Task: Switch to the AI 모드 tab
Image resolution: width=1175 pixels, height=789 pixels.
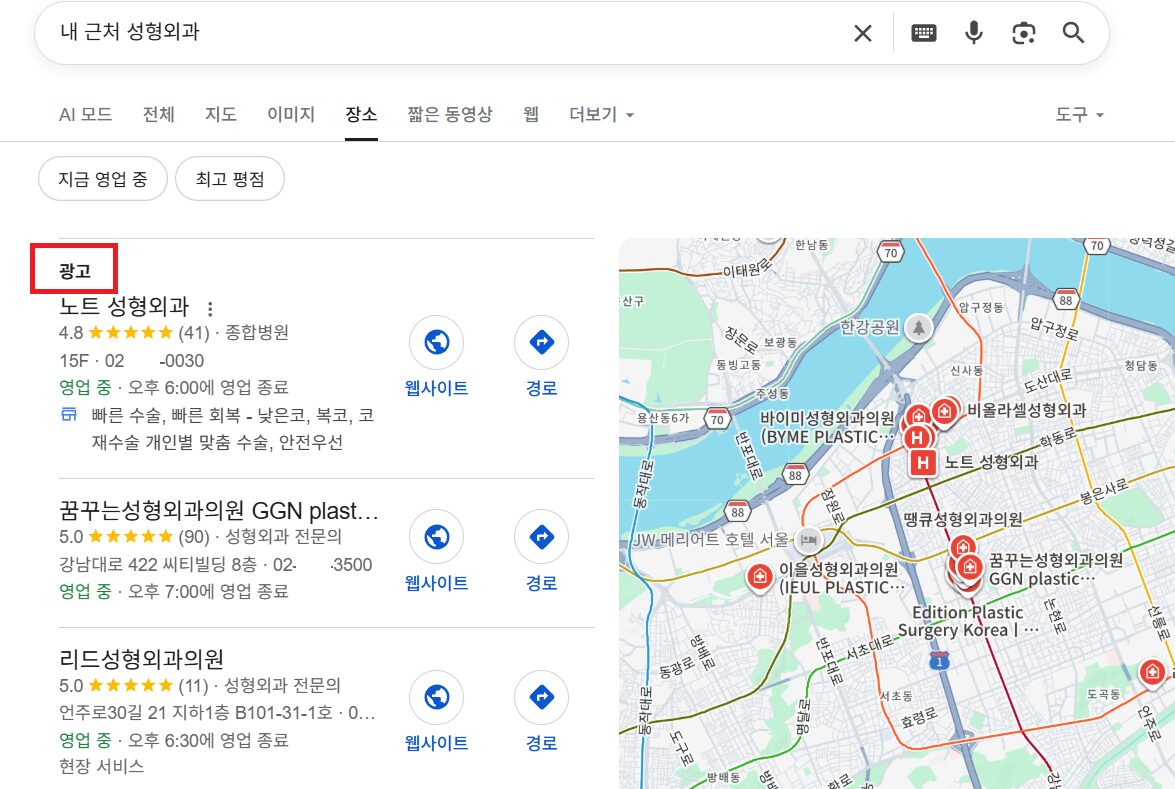Action: pyautogui.click(x=85, y=115)
